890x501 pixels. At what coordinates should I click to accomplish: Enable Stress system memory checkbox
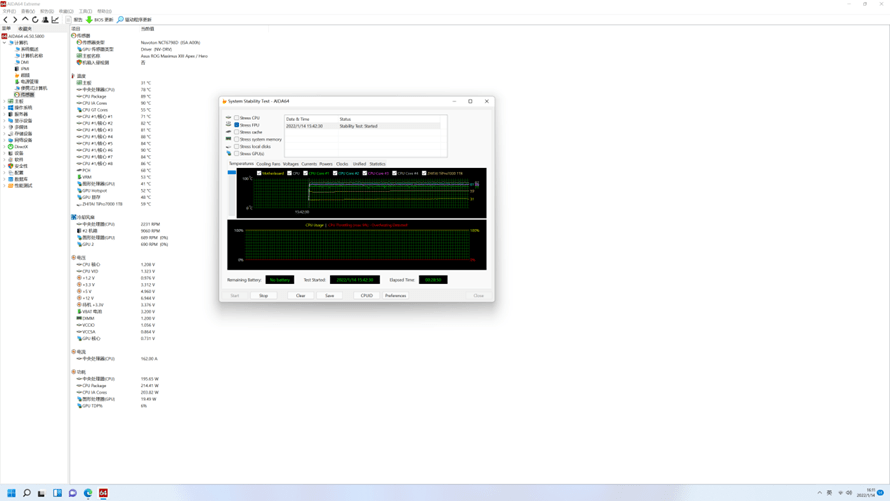[x=237, y=139]
